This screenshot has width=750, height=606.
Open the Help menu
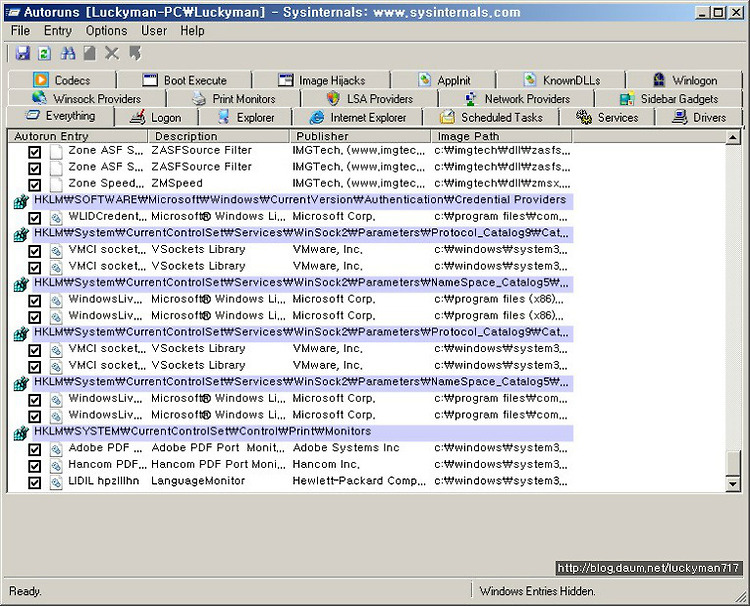click(192, 31)
